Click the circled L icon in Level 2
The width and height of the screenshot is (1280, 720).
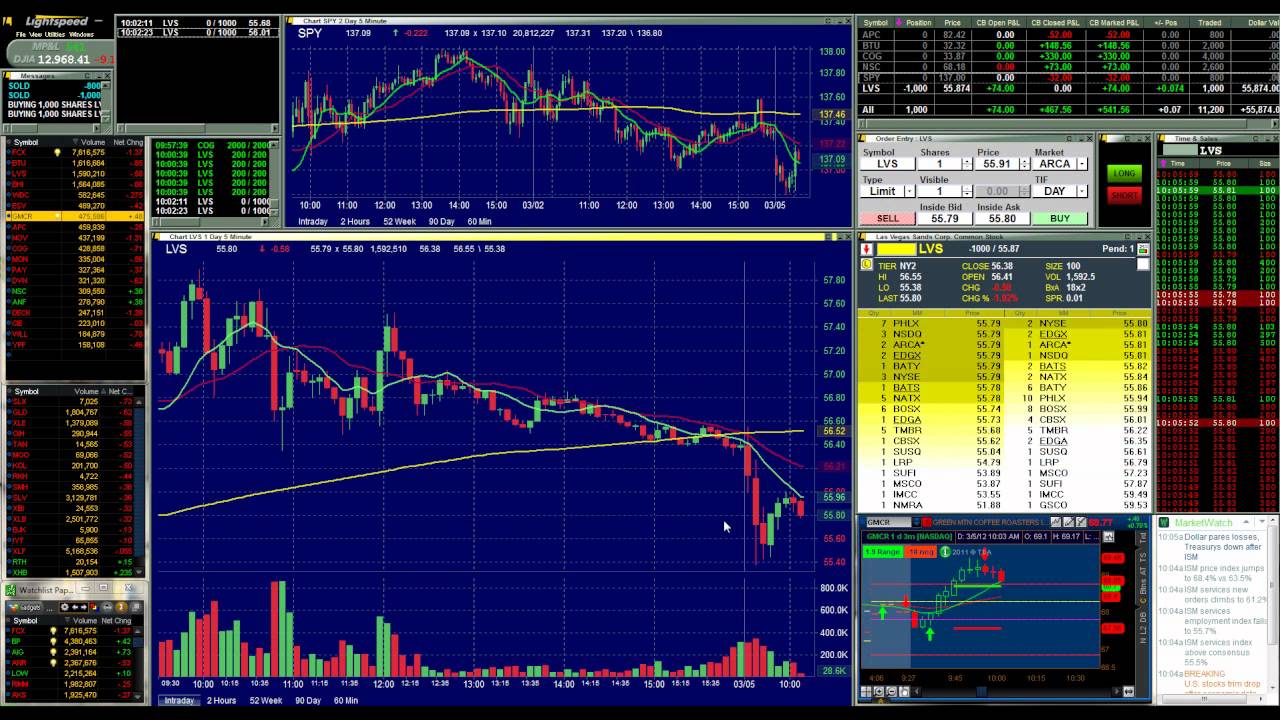point(866,264)
